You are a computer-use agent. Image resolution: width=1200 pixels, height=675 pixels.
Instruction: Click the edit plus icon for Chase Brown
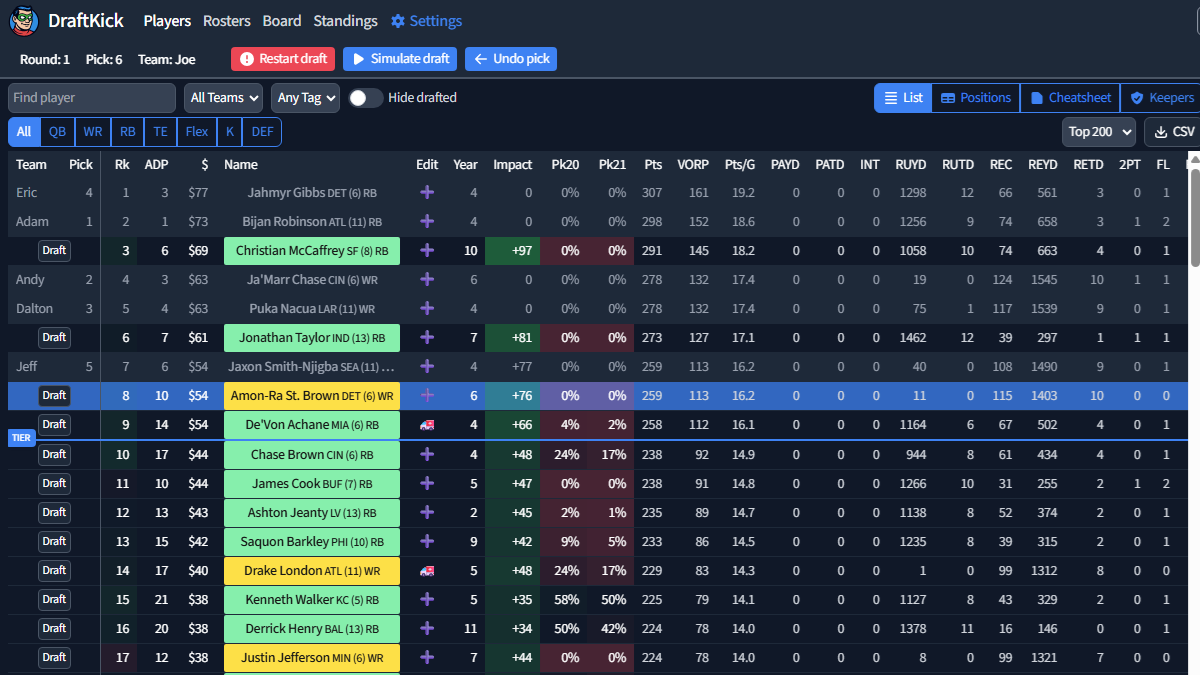pyautogui.click(x=427, y=454)
